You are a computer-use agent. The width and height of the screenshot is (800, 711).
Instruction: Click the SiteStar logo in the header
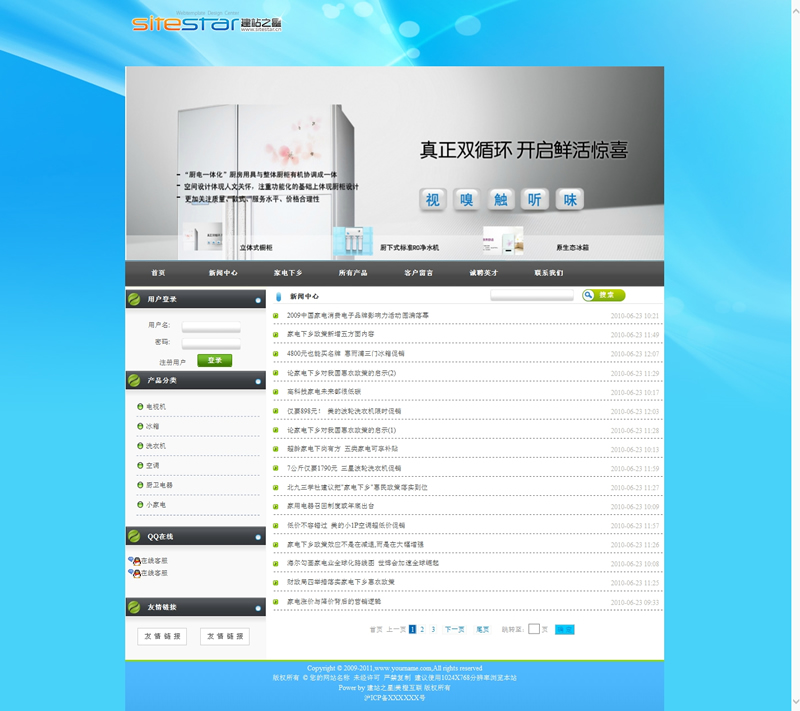tap(193, 22)
